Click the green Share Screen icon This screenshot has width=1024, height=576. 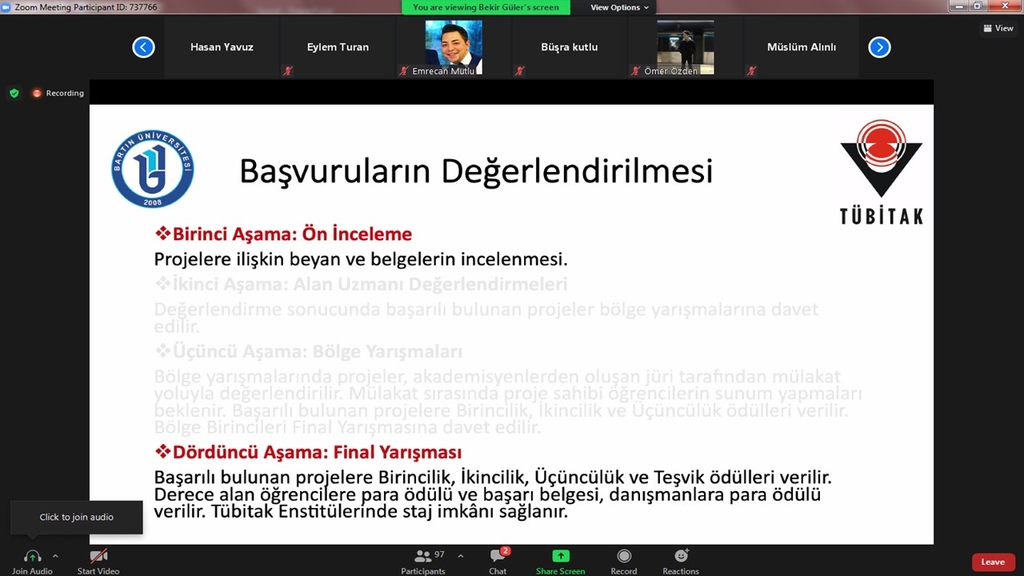(x=560, y=556)
